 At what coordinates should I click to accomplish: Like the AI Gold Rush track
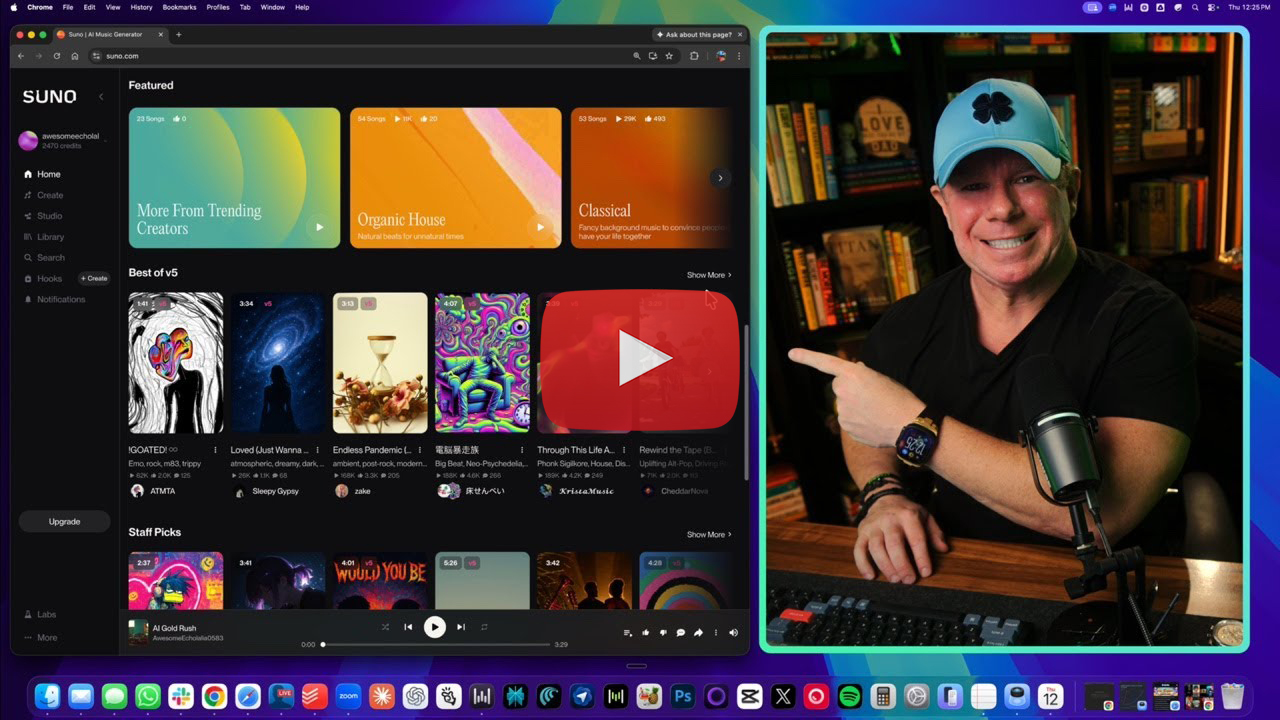tap(645, 632)
